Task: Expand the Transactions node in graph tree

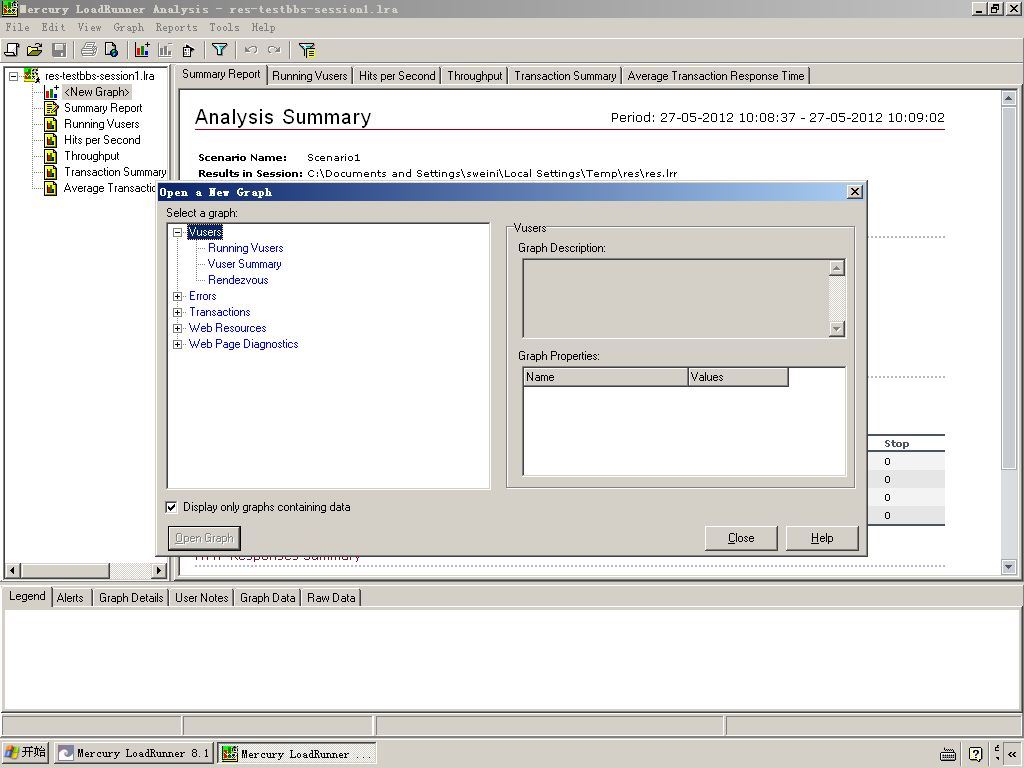Action: point(177,312)
